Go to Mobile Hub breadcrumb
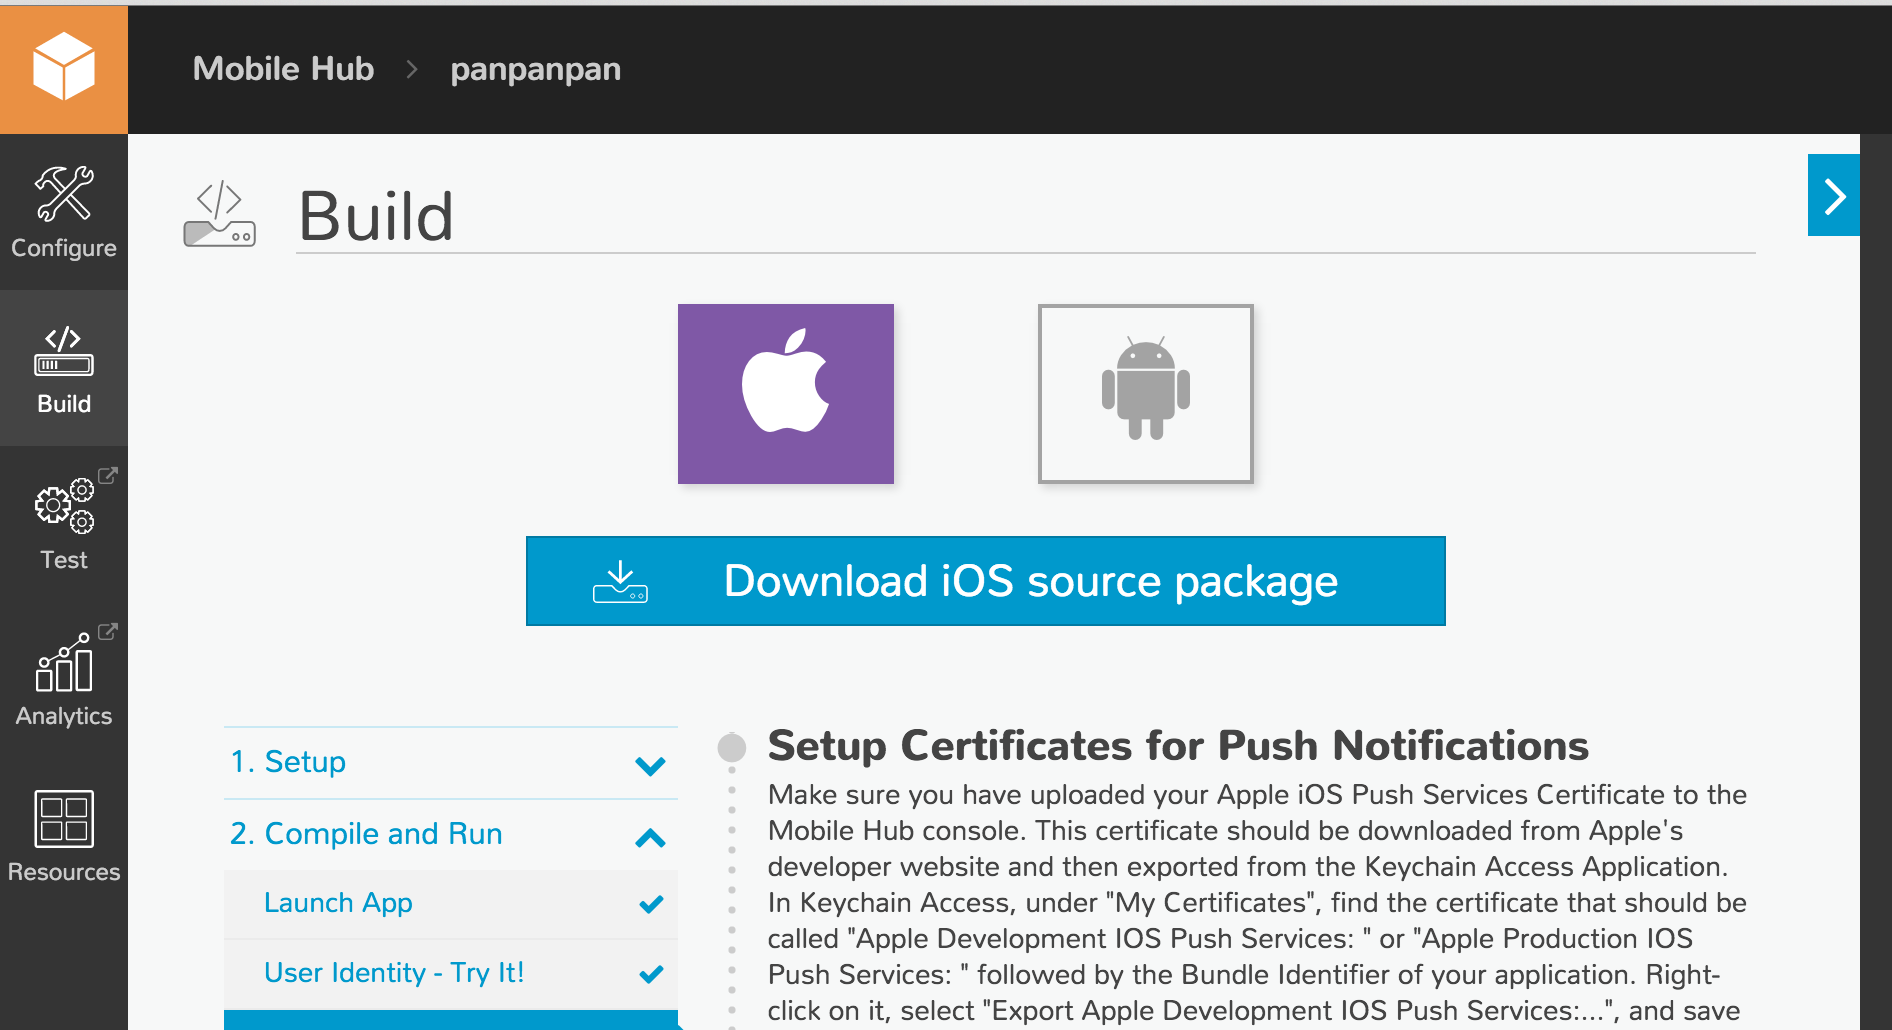Image resolution: width=1892 pixels, height=1030 pixels. [x=283, y=68]
